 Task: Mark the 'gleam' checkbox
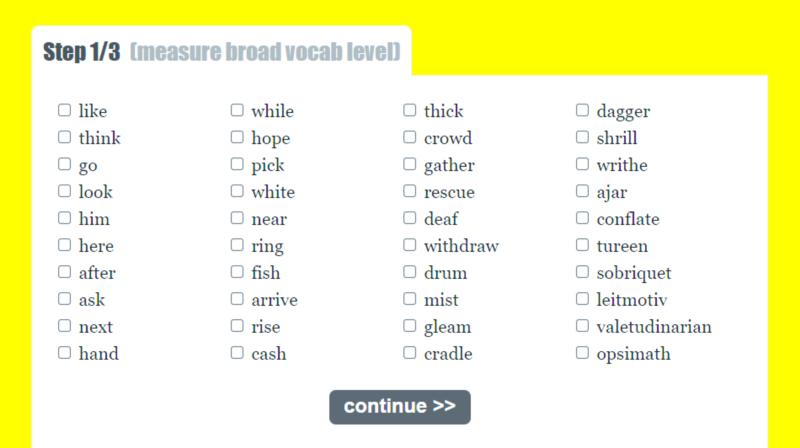tap(410, 326)
